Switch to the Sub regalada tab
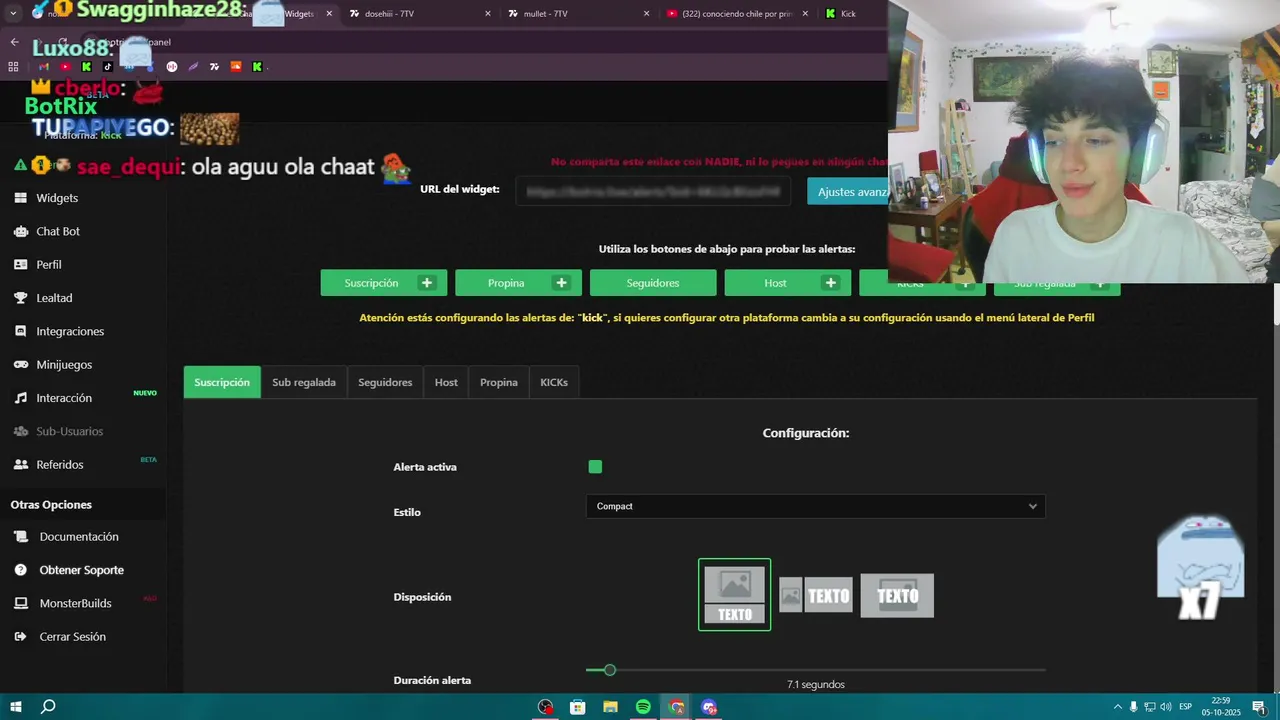This screenshot has width=1280, height=720. tap(304, 382)
